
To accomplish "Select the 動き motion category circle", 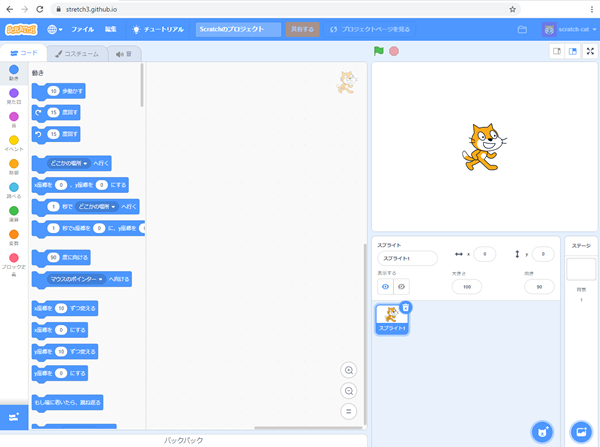I will pos(14,70).
